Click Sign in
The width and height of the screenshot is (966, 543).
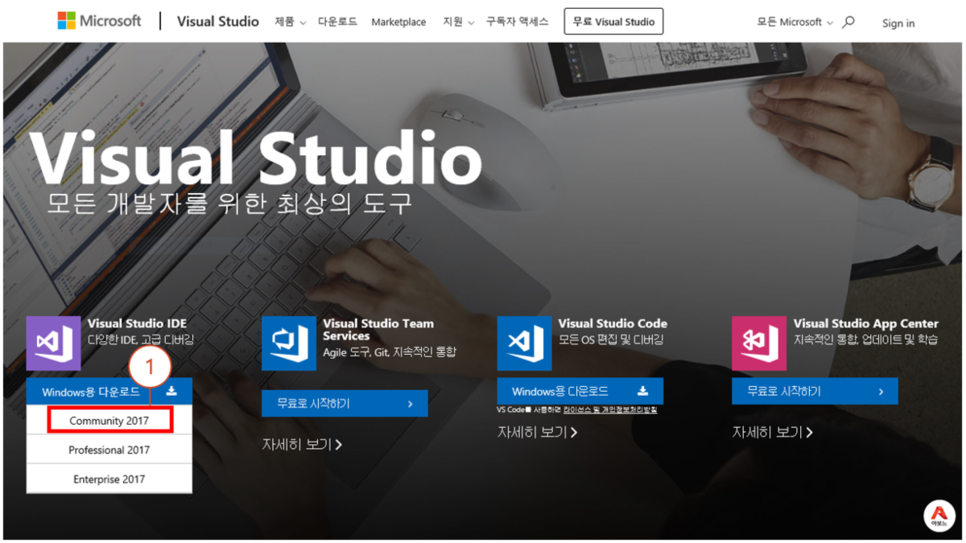(x=898, y=23)
